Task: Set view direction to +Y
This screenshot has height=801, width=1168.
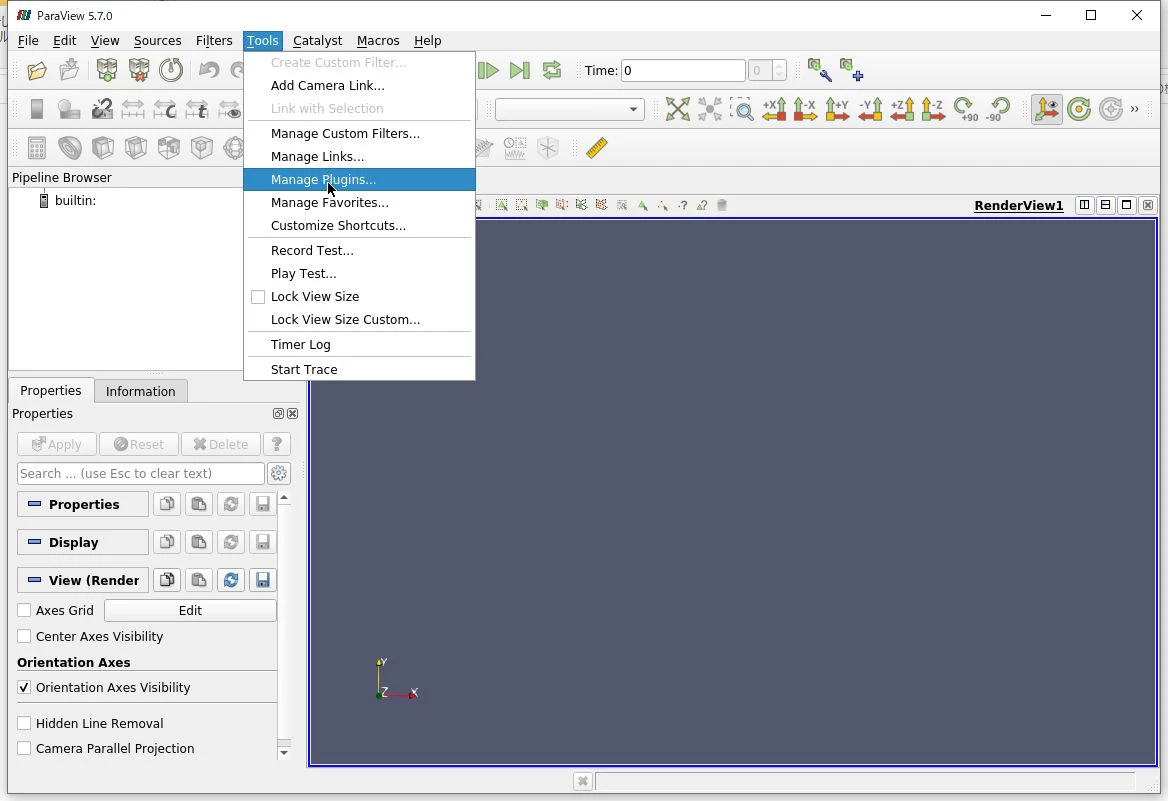Action: click(837, 110)
